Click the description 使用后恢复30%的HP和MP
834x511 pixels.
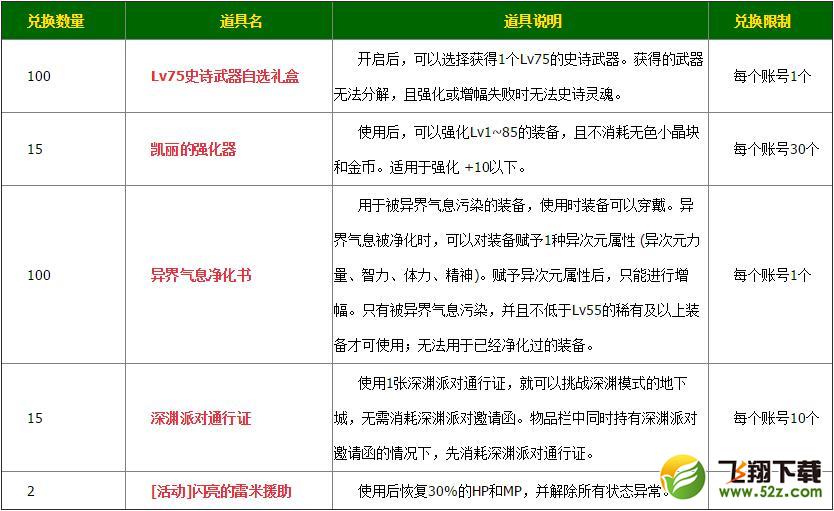513,491
